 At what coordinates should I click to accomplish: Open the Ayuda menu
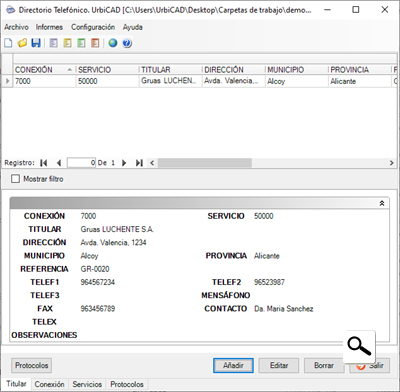[133, 27]
